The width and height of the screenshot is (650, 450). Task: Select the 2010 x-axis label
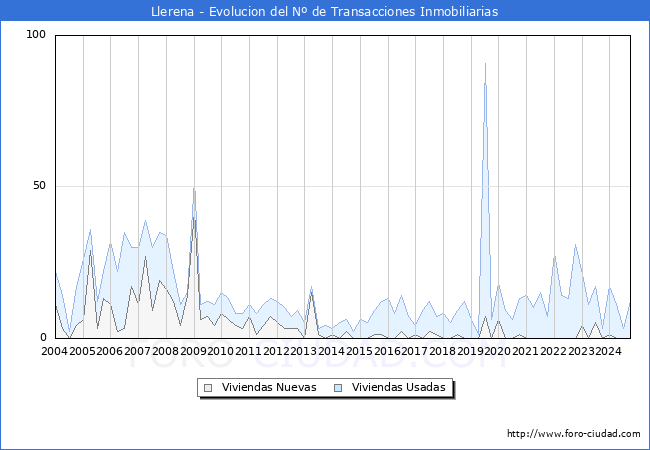[x=221, y=351]
